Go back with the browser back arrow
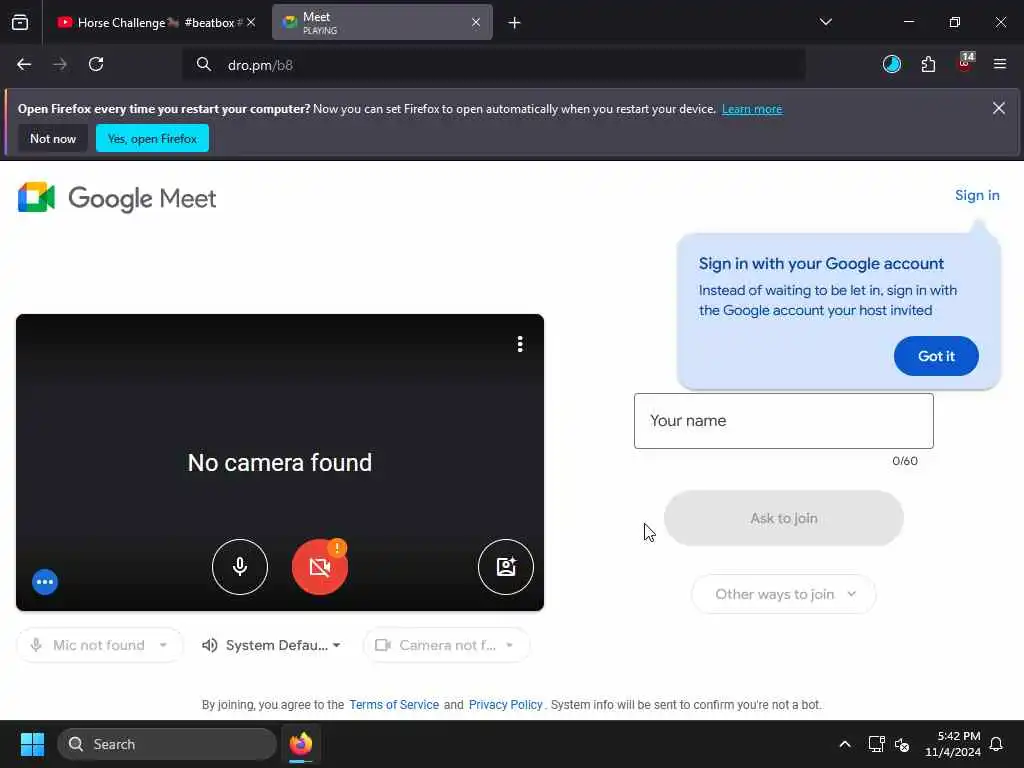The width and height of the screenshot is (1024, 768). coord(24,64)
